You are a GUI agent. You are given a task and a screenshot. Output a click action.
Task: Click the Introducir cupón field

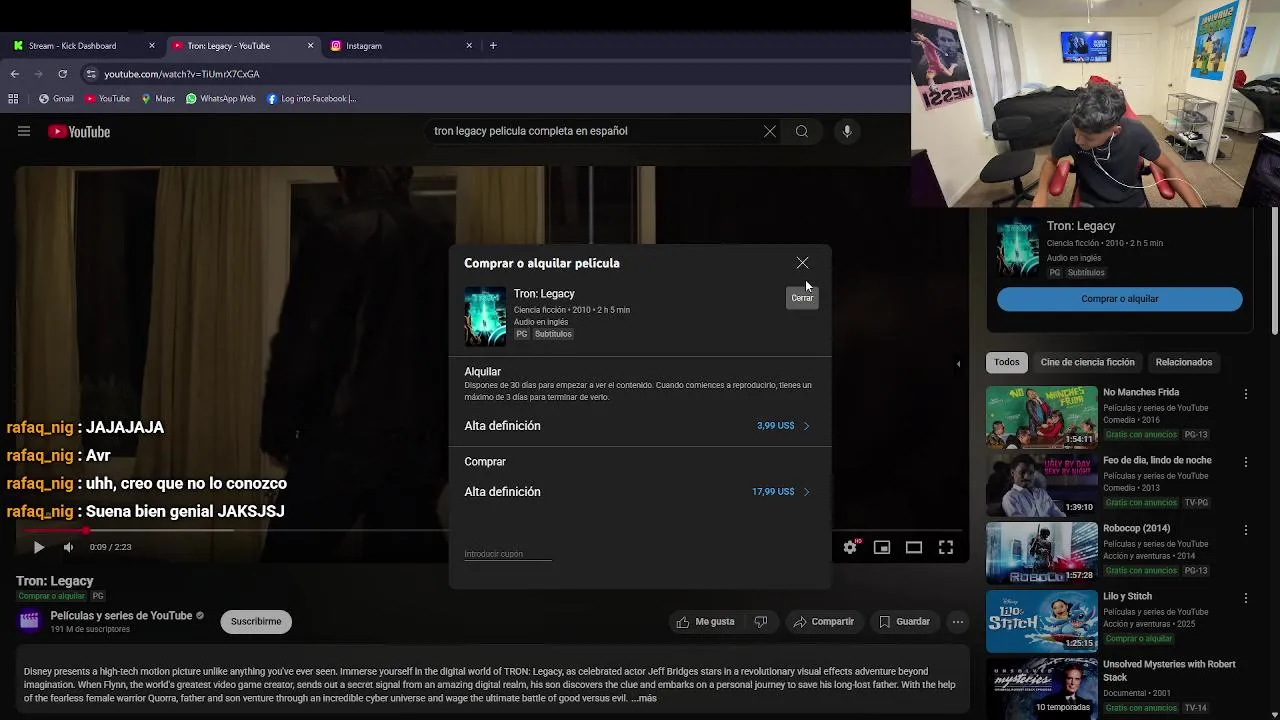[507, 554]
